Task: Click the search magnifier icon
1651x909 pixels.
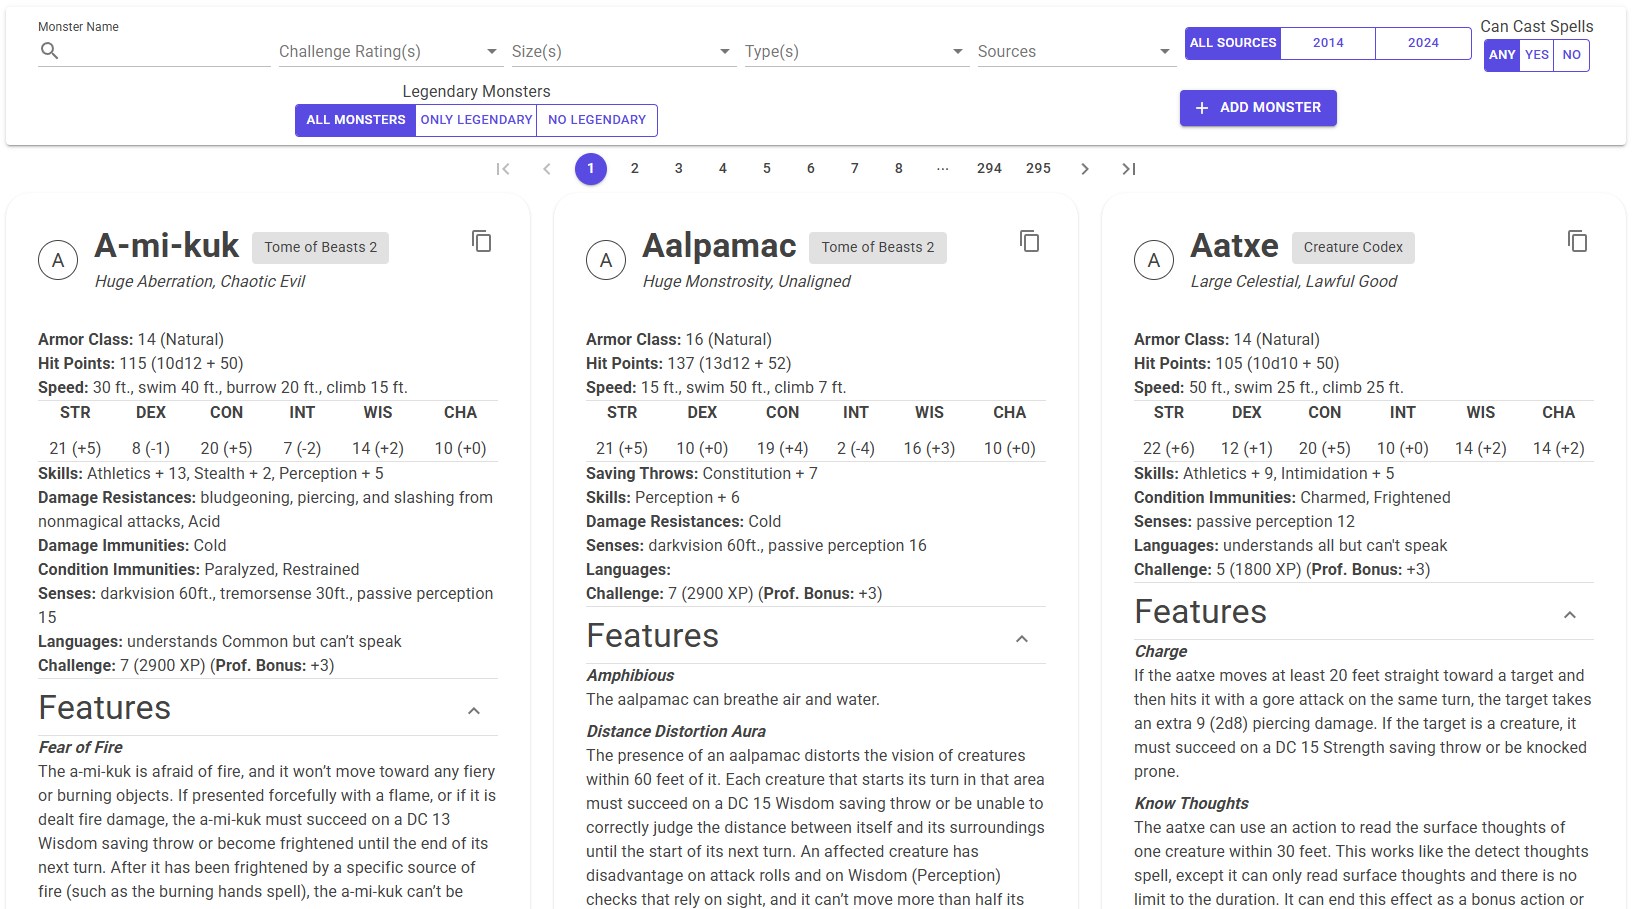Action: click(48, 51)
